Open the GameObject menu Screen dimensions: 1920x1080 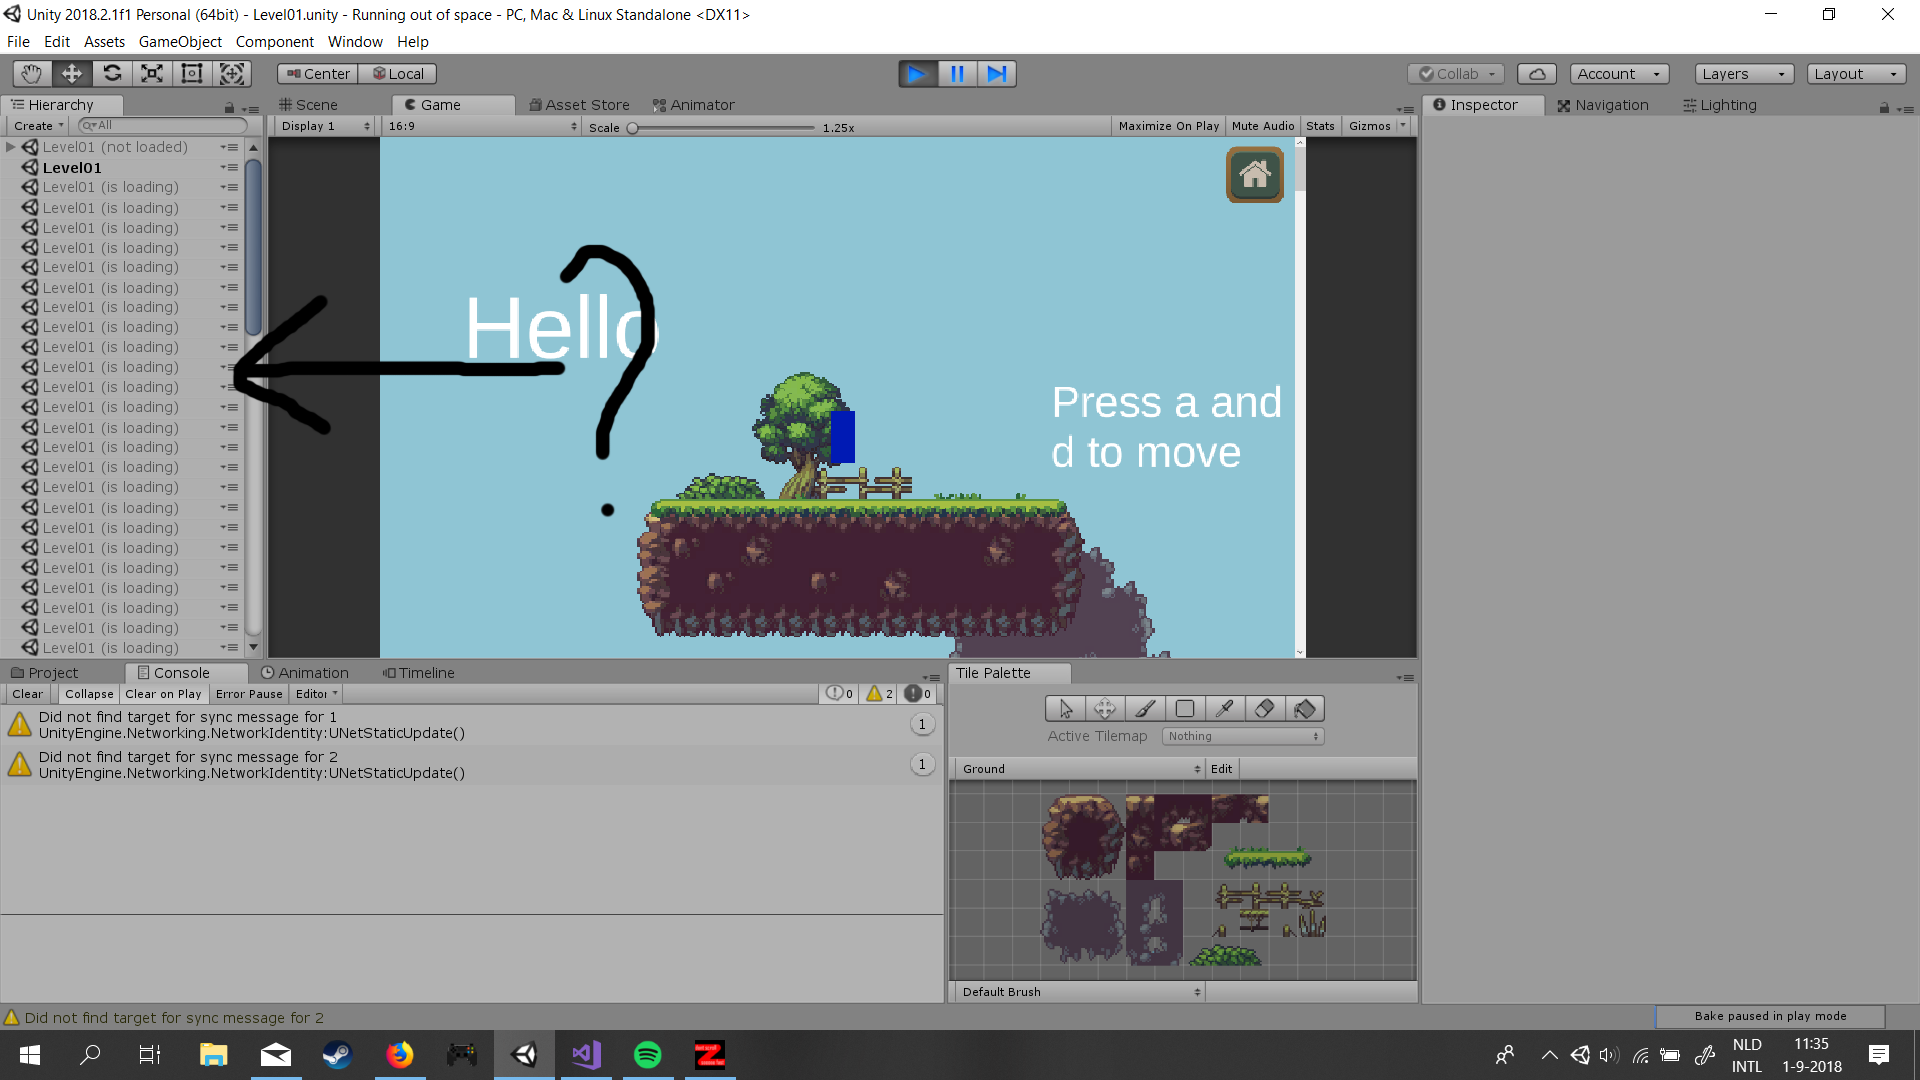180,42
